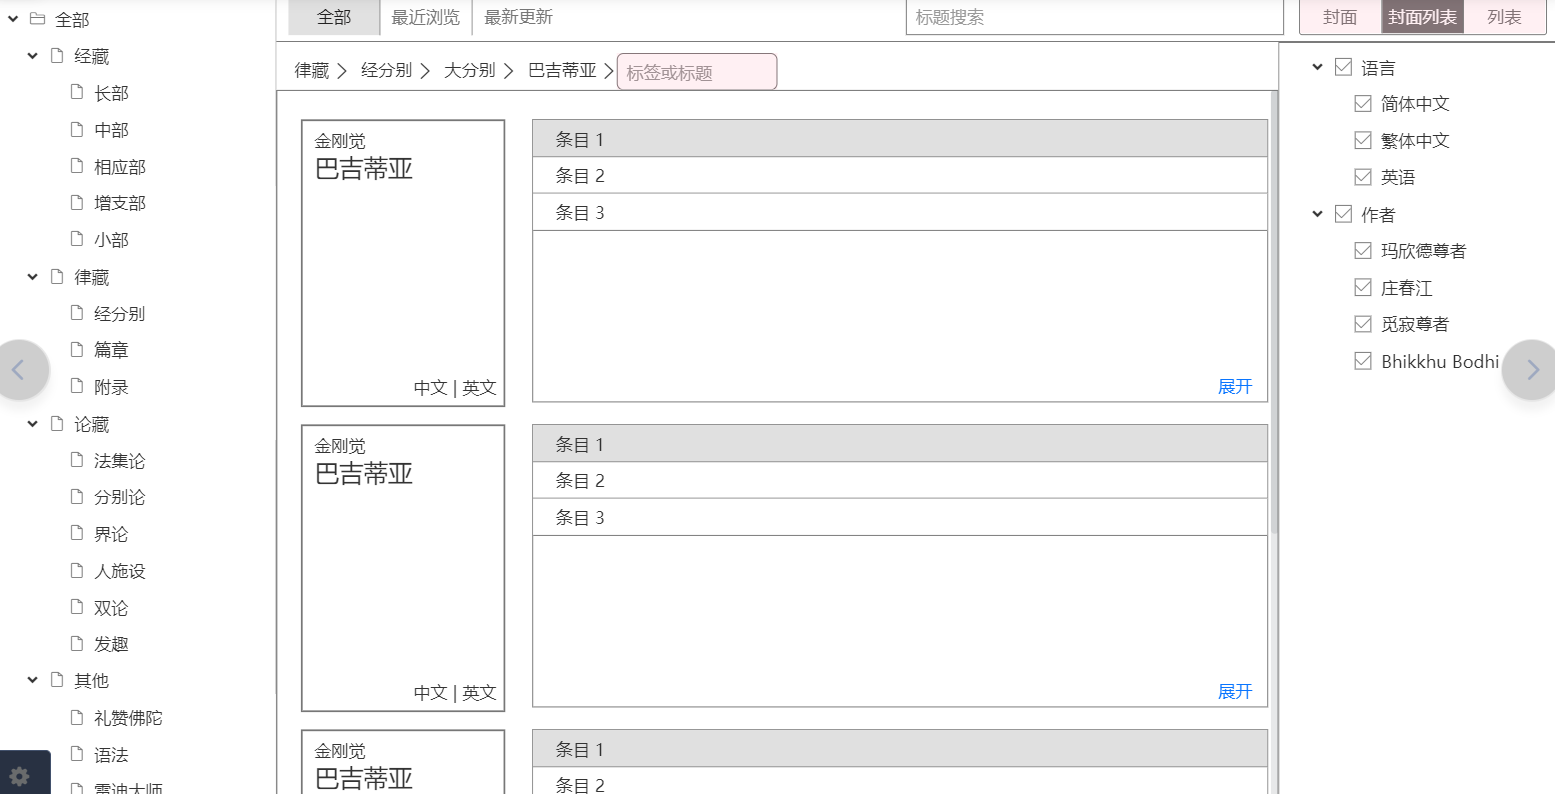Click the file icon next to 附录
This screenshot has height=794, width=1555.
click(77, 386)
